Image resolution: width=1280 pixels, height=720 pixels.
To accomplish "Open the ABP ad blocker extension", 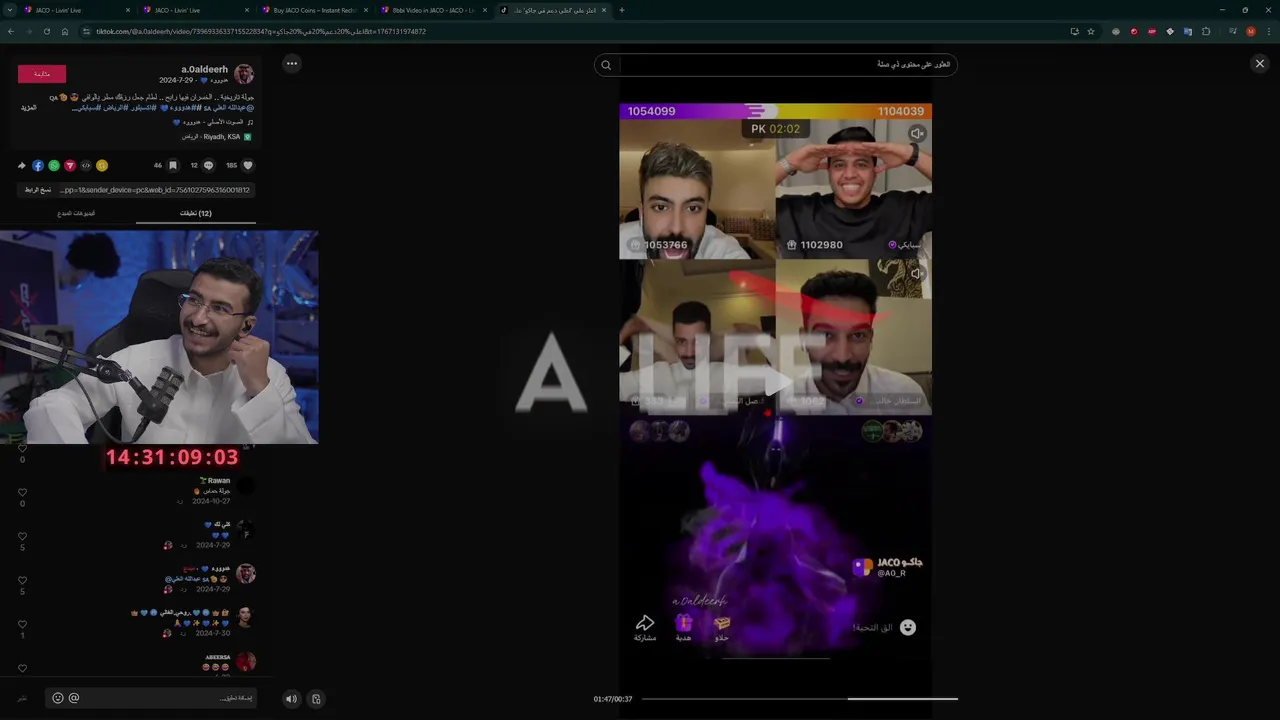I will click(1152, 31).
